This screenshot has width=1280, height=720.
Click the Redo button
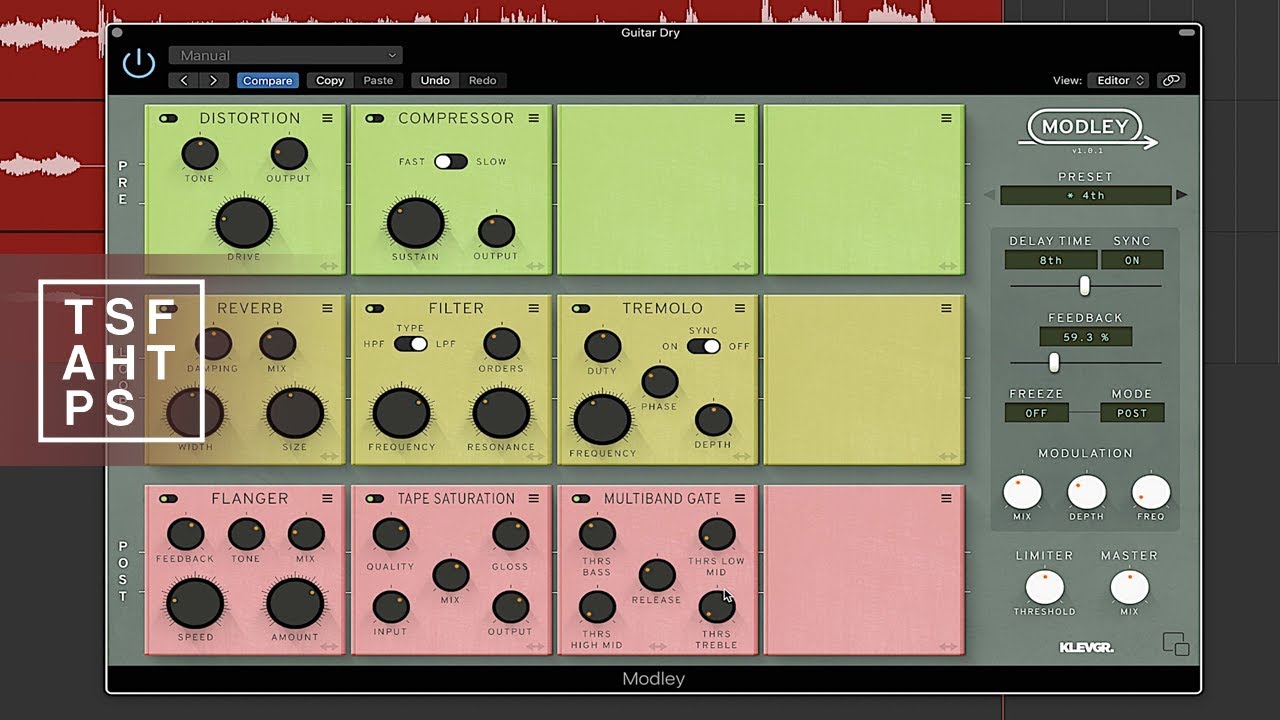click(x=482, y=81)
